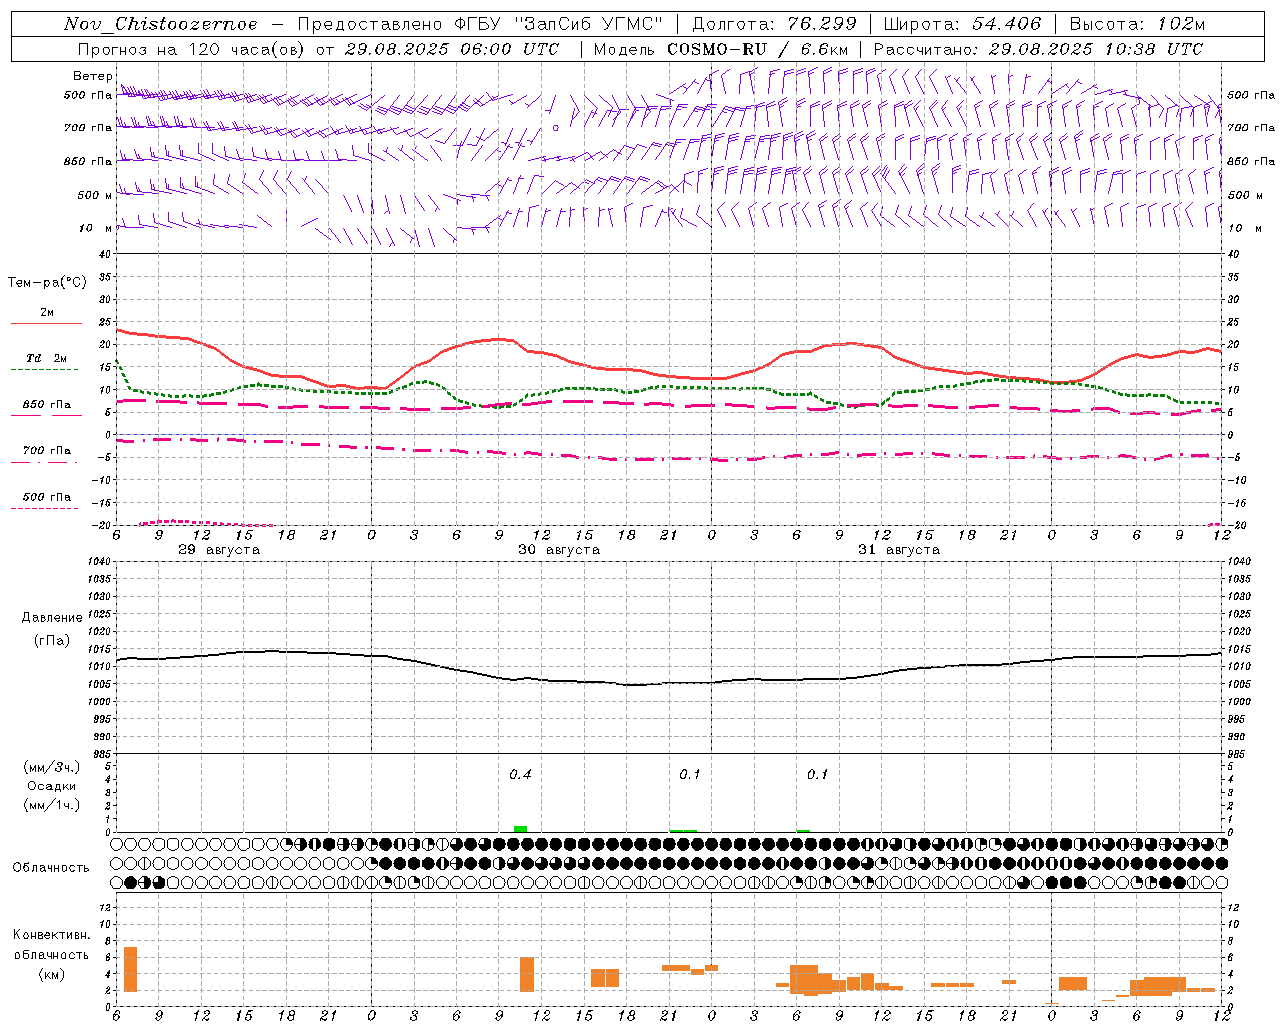Click the Ветер panel label
This screenshot has height=1024, width=1280.
coord(92,76)
